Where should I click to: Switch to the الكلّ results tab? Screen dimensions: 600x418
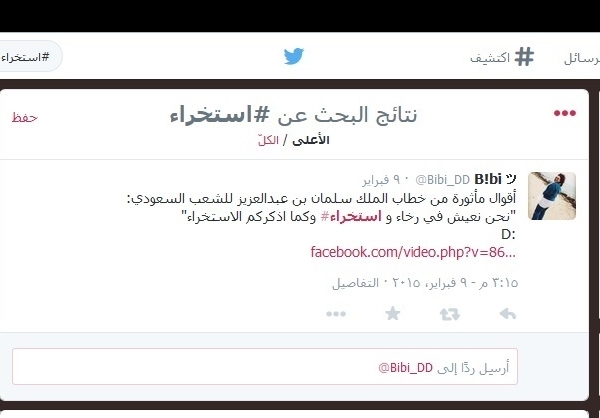coord(268,140)
